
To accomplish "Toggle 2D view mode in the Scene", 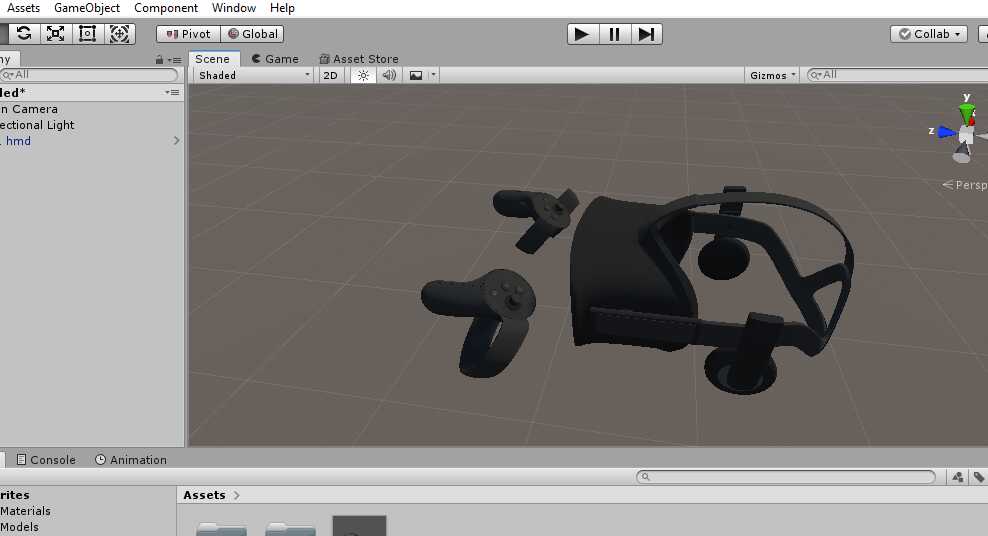I will click(330, 75).
